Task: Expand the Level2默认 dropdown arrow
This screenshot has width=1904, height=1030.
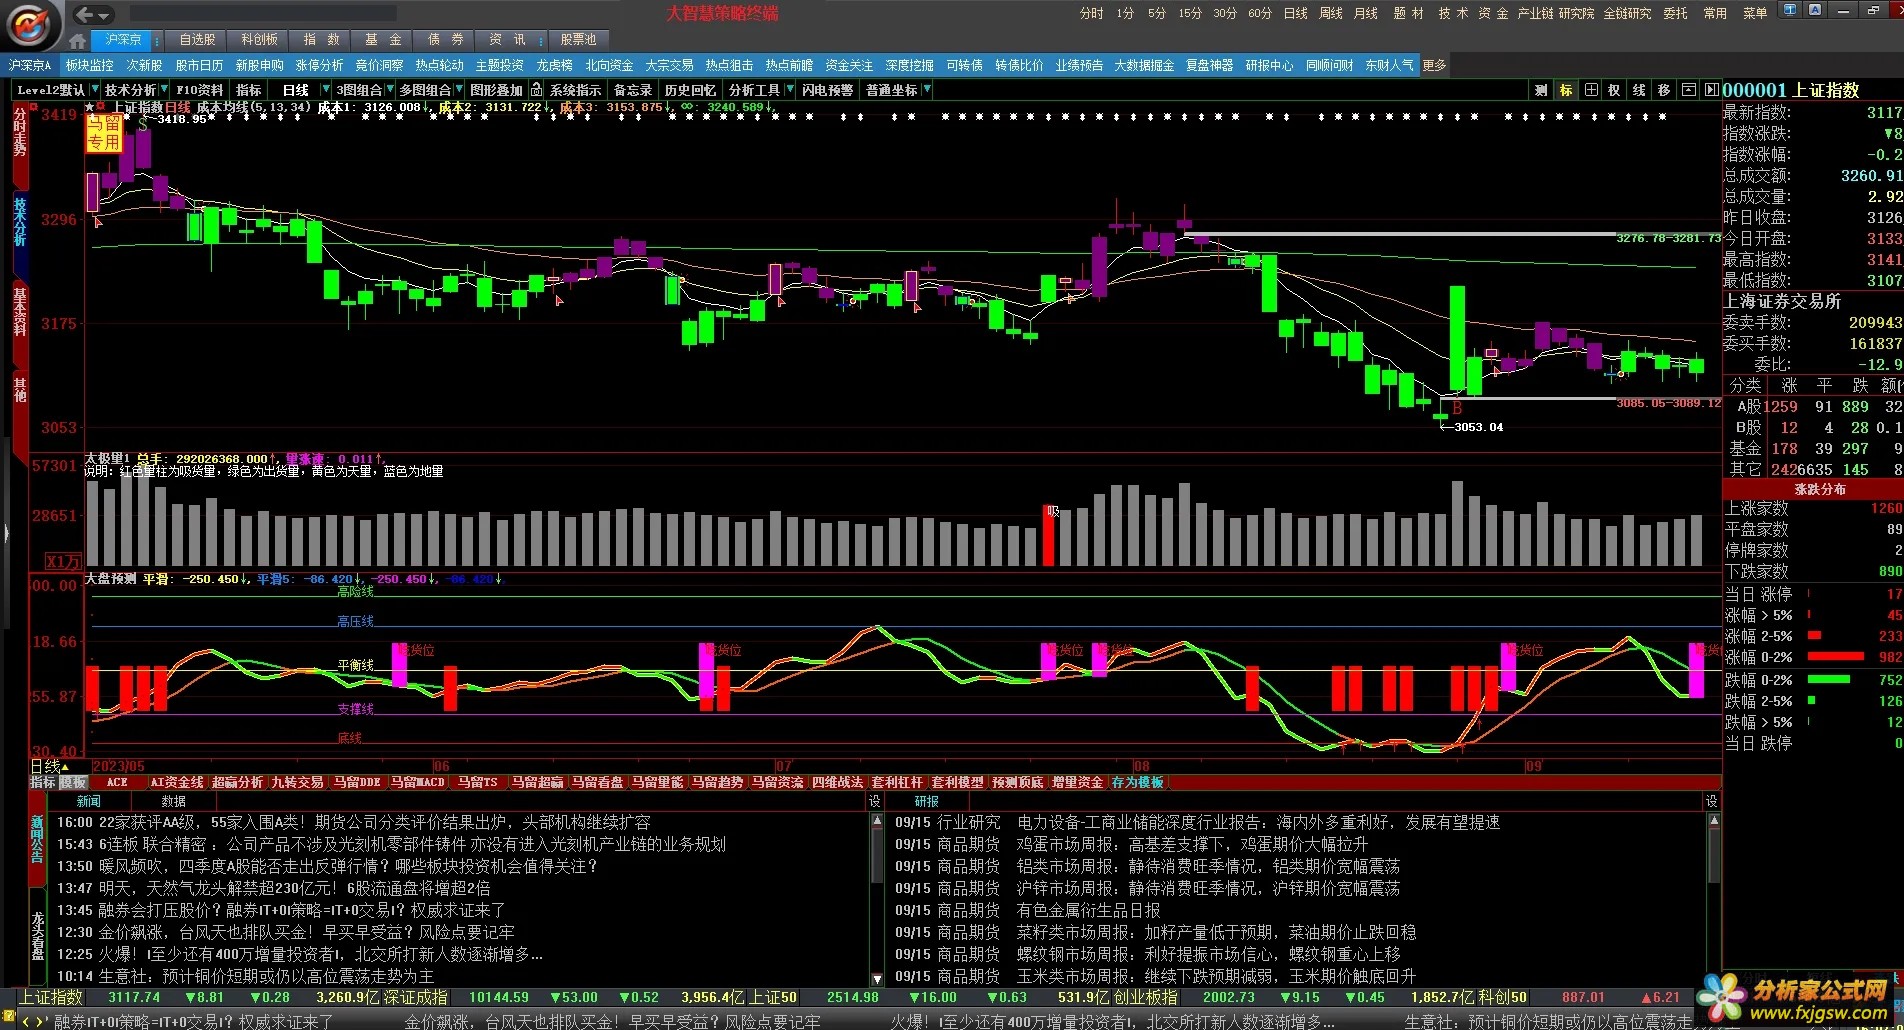Action: coord(95,90)
